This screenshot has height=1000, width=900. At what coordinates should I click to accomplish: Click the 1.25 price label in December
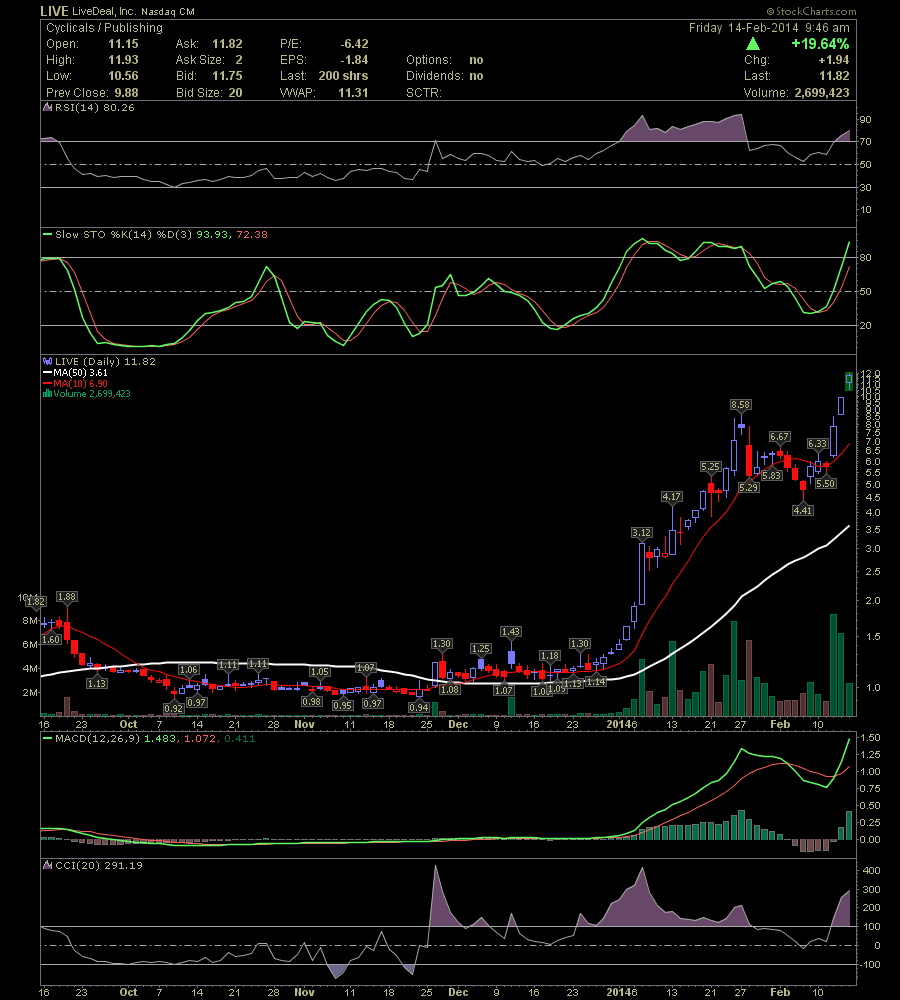pos(481,648)
